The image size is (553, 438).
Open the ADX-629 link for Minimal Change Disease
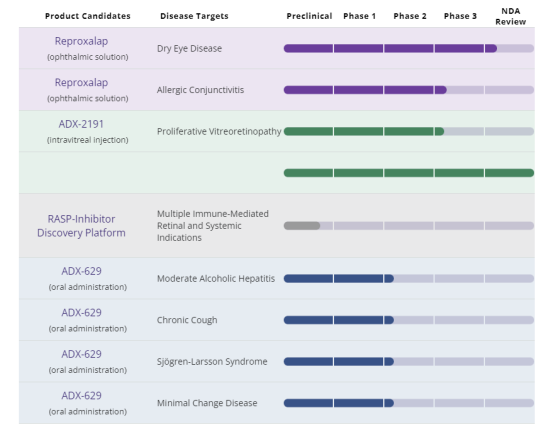[x=81, y=396]
